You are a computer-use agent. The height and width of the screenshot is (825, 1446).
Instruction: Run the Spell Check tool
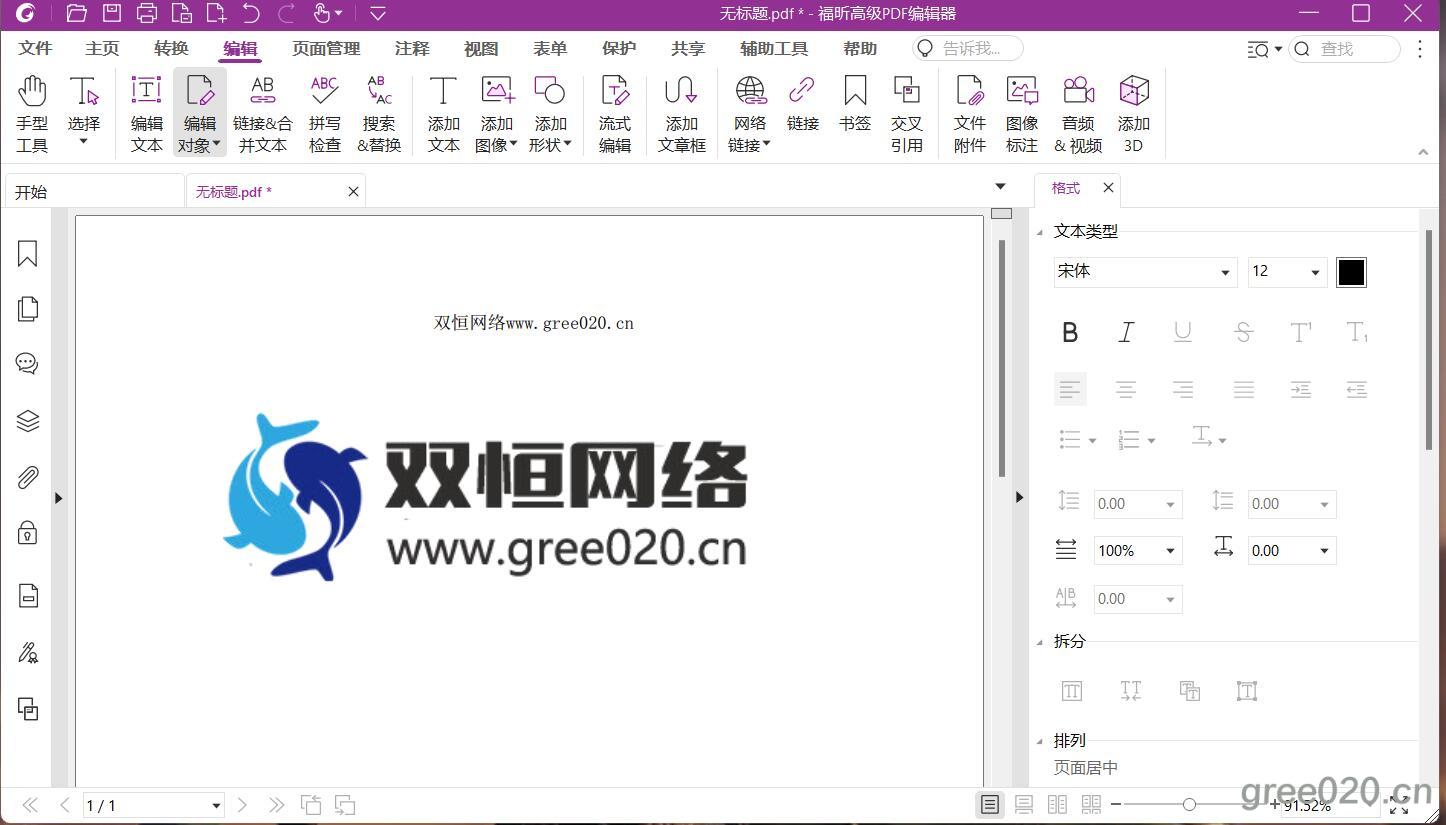[324, 113]
